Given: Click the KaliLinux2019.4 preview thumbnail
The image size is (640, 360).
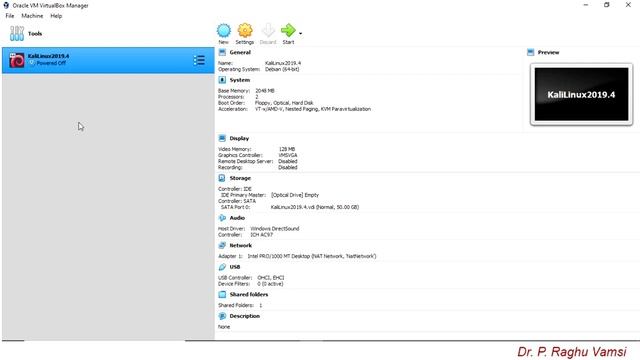Looking at the screenshot, I should (x=581, y=94).
